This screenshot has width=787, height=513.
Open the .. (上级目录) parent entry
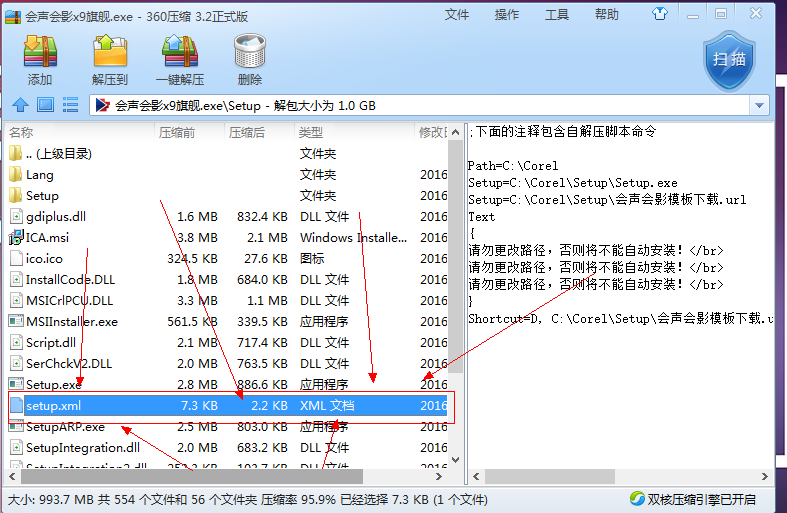coord(59,154)
